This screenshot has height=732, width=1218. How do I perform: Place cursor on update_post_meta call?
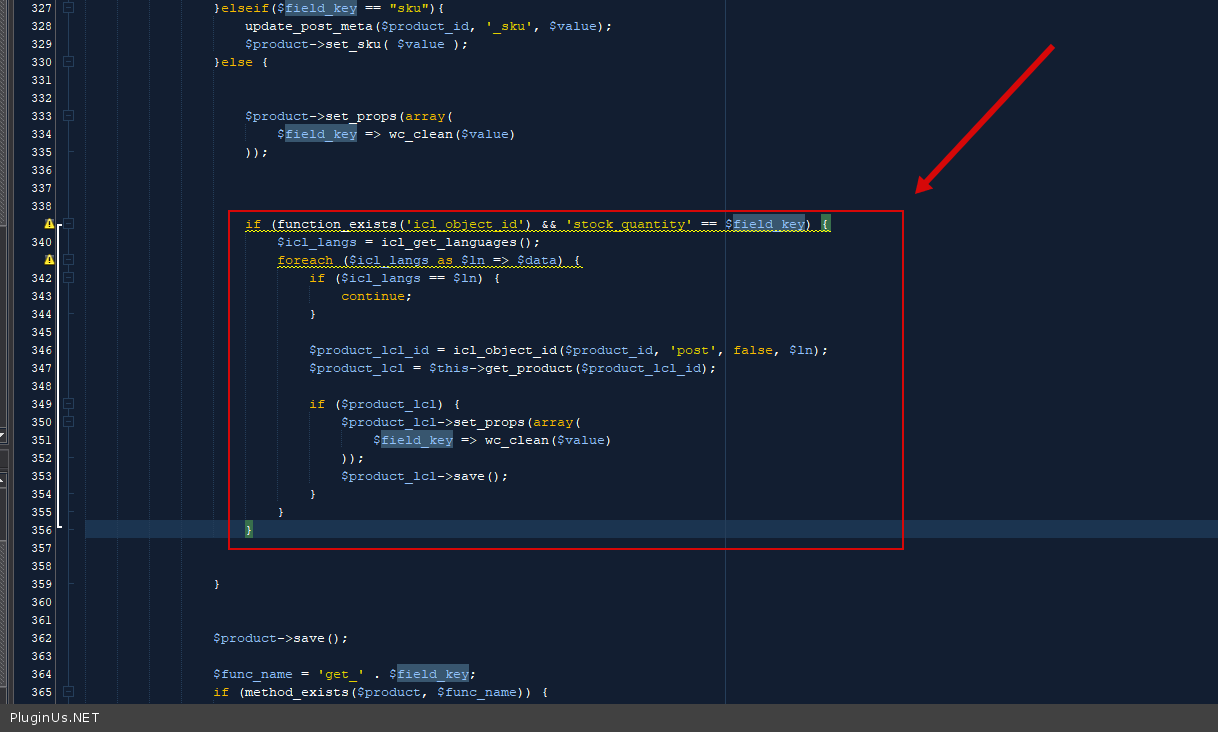(428, 26)
